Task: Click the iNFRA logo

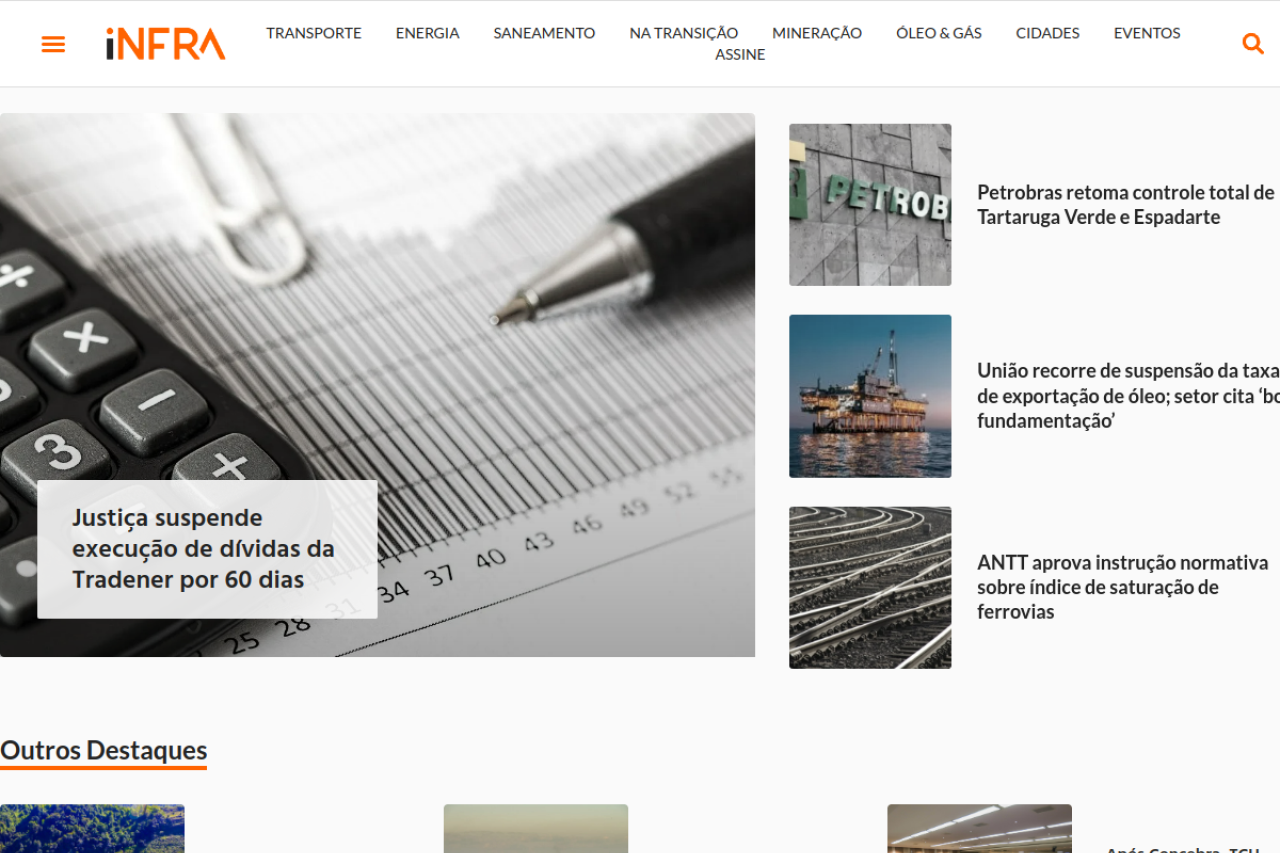Action: tap(166, 44)
